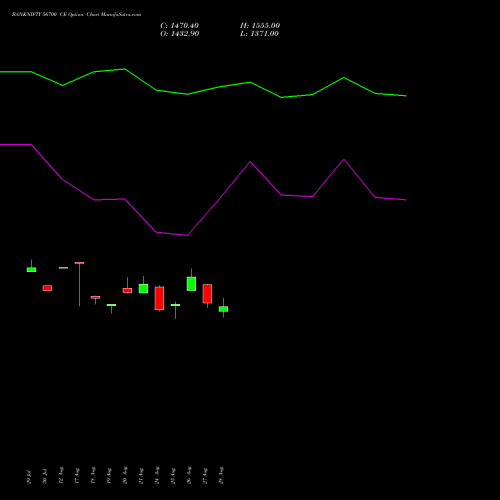The height and width of the screenshot is (500, 500).
Task: Click the last green candle above 28 Aug
Action: (223, 309)
